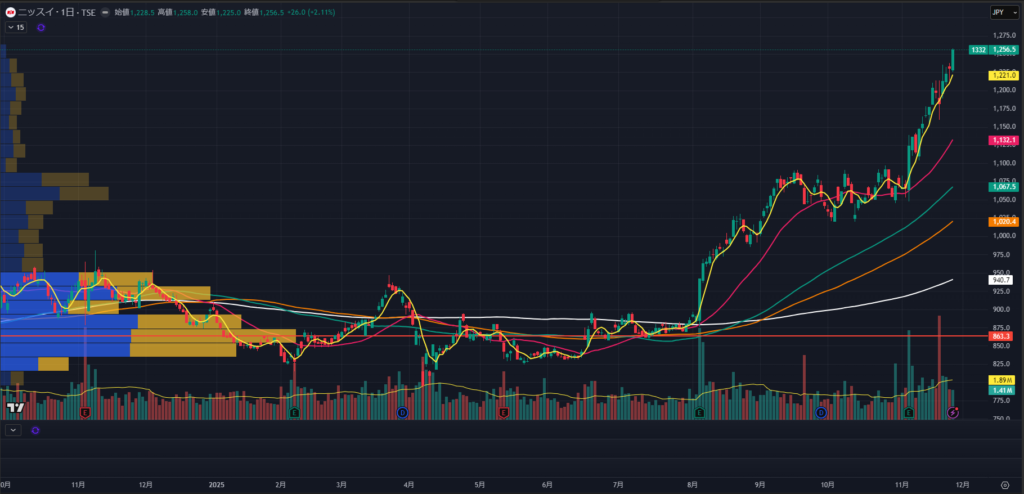Click the purple loading icon beside 15
The image size is (1024, 494).
pyautogui.click(x=42, y=28)
